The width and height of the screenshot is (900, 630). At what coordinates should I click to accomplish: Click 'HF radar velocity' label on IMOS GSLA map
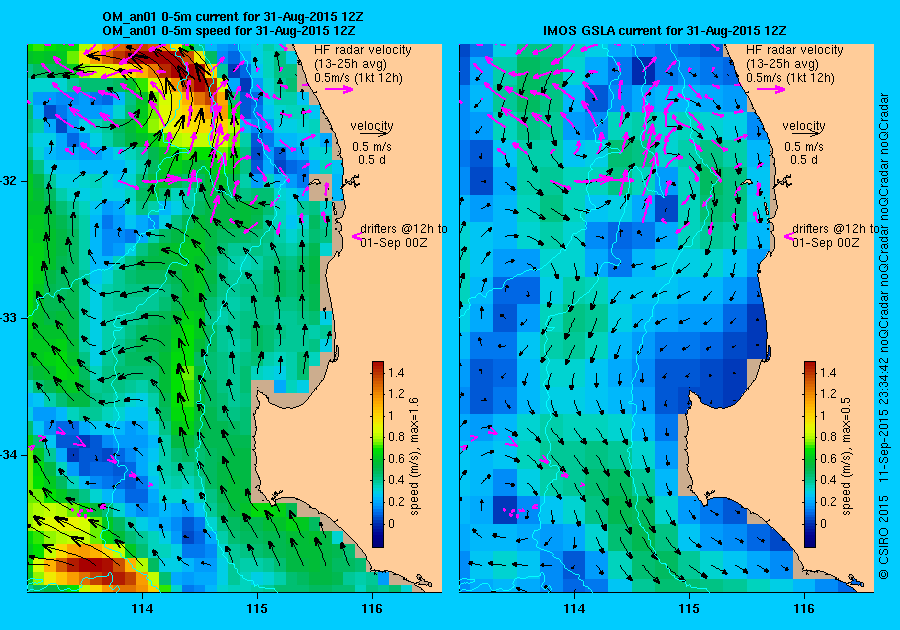pos(795,50)
